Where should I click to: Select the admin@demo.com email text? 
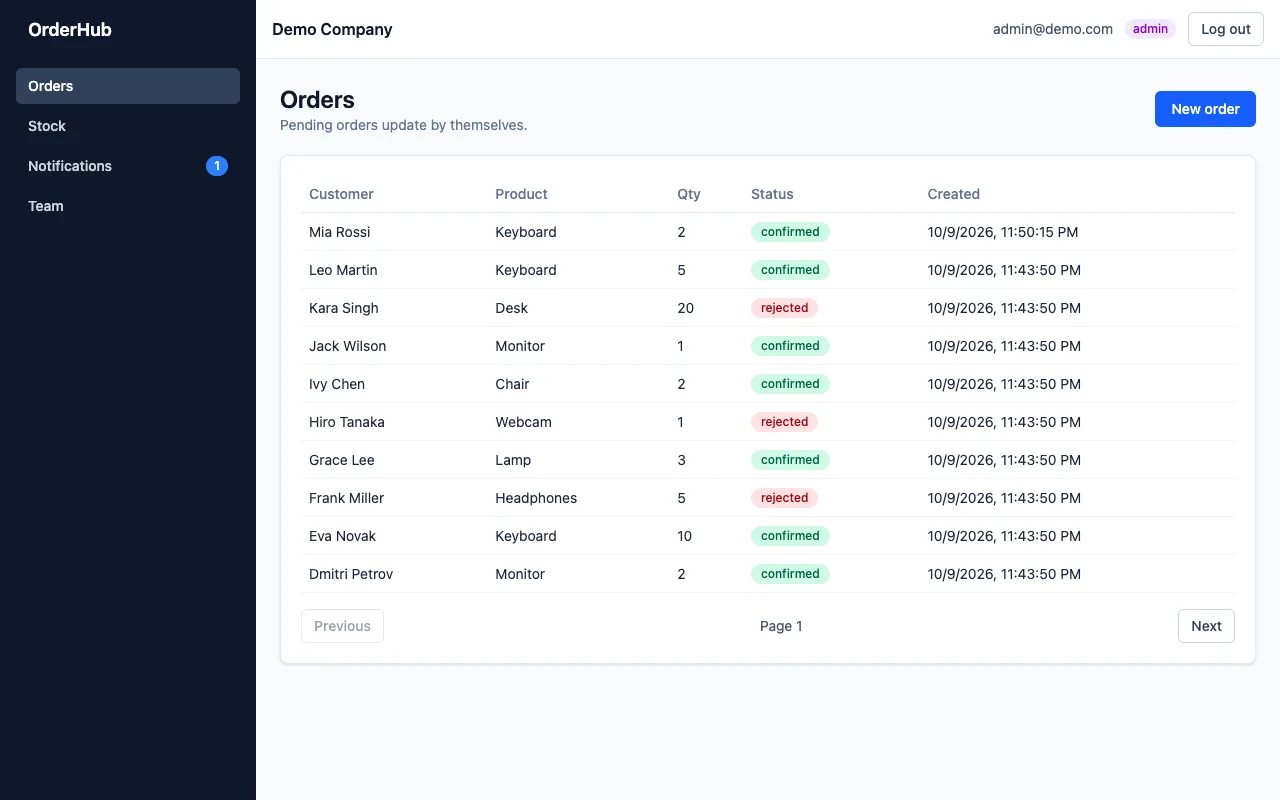[1053, 29]
